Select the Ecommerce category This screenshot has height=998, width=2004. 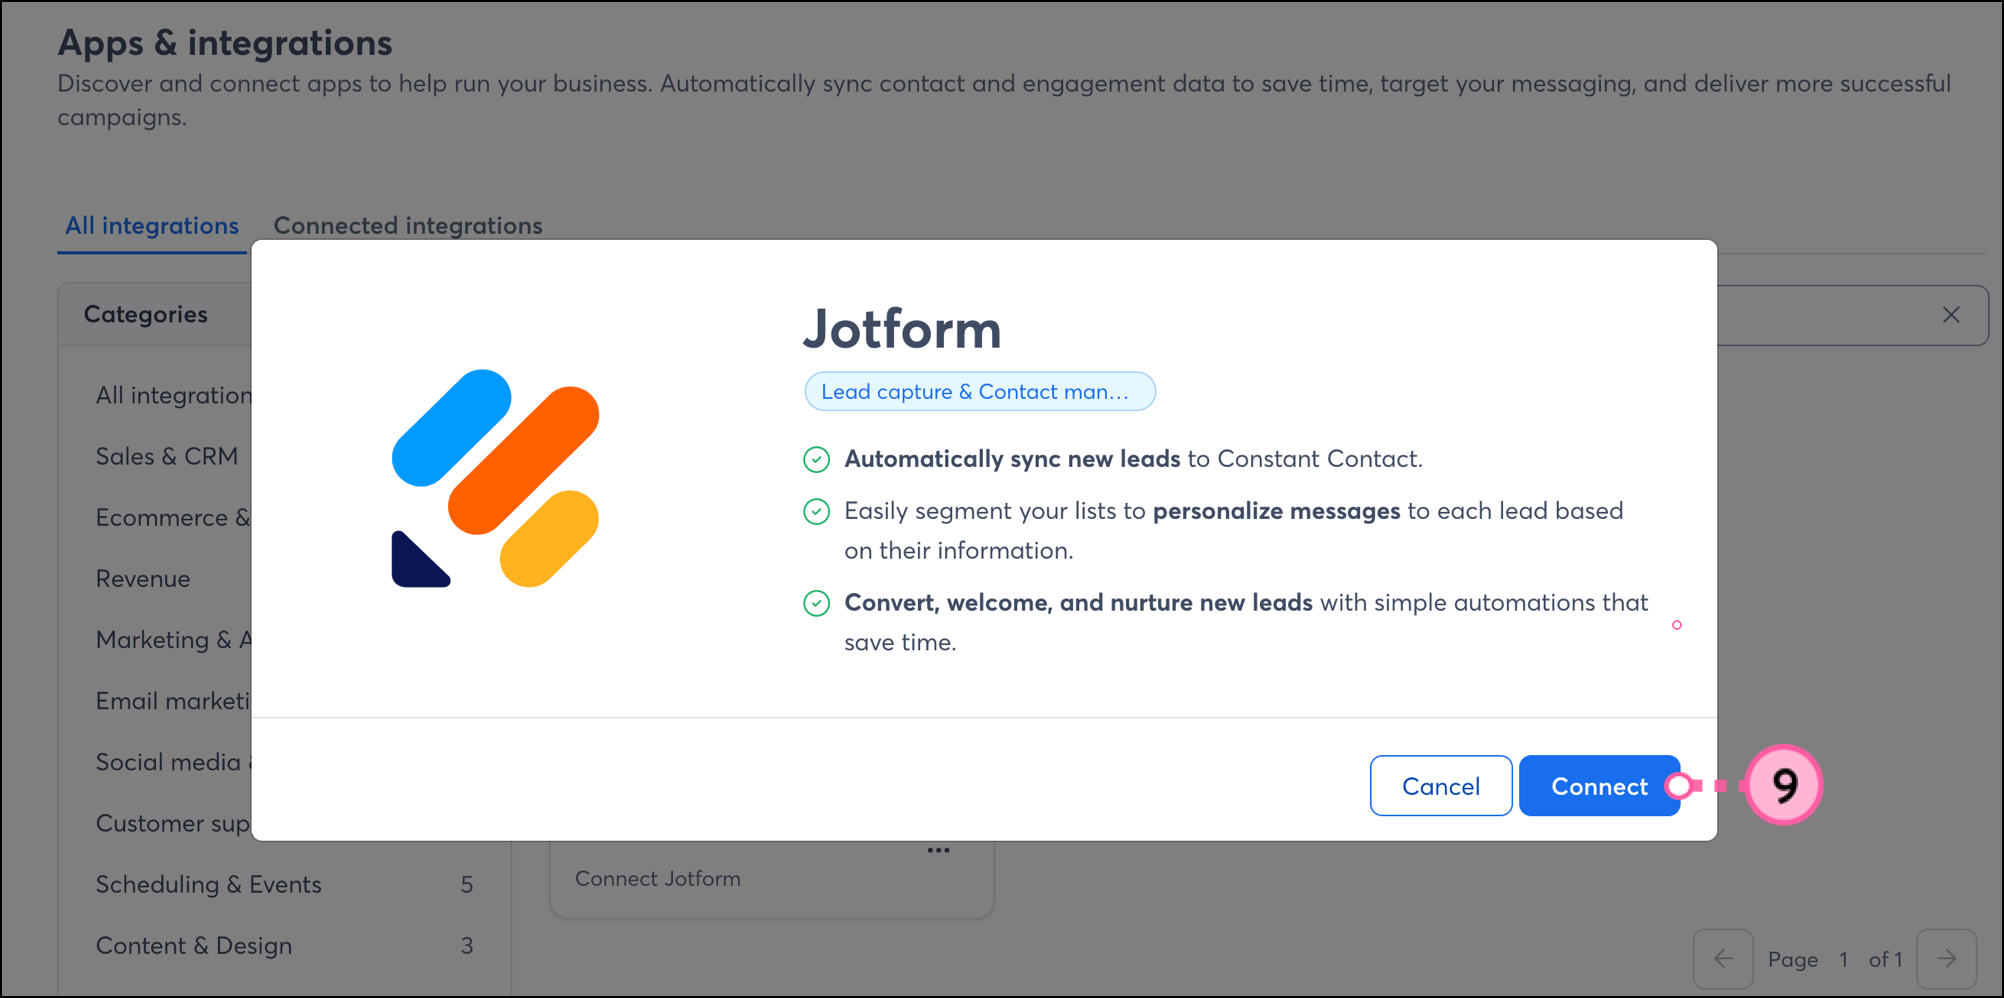pos(173,517)
